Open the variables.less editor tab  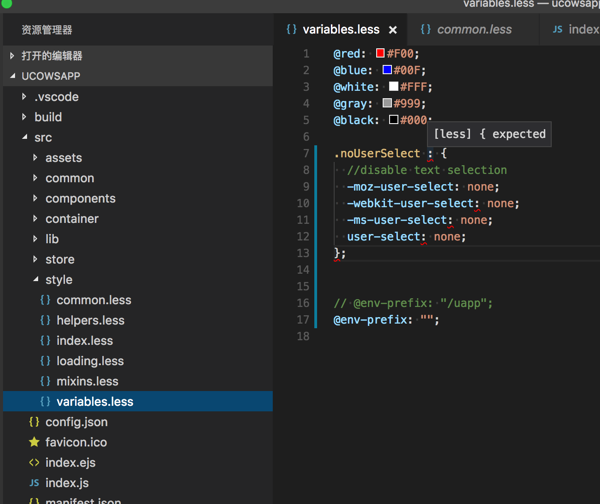pyautogui.click(x=340, y=30)
